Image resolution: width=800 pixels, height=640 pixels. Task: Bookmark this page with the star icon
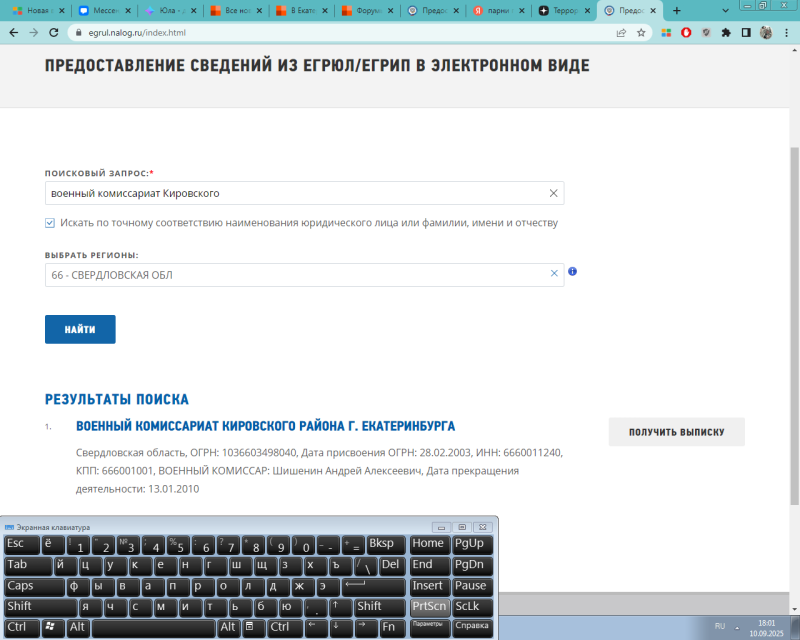[x=641, y=32]
